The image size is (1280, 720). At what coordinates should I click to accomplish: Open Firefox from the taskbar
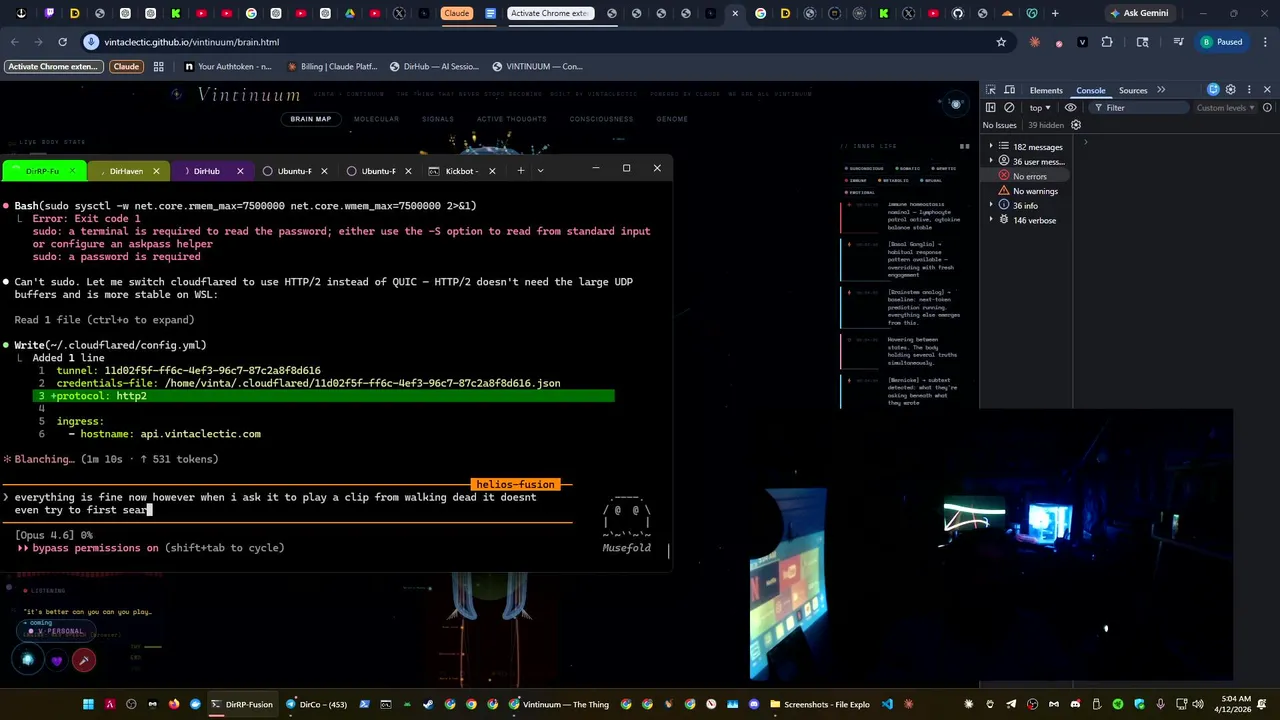[174, 704]
